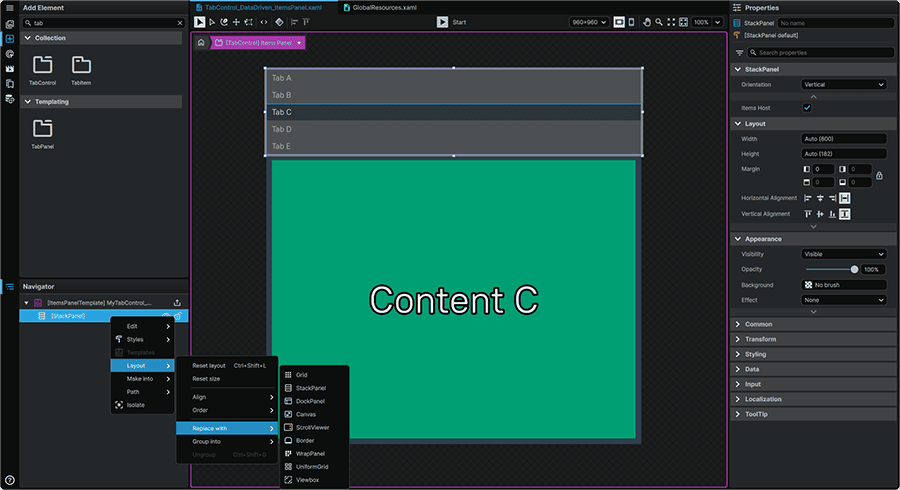
Task: Click the Background brush swatch
Action: click(808, 285)
